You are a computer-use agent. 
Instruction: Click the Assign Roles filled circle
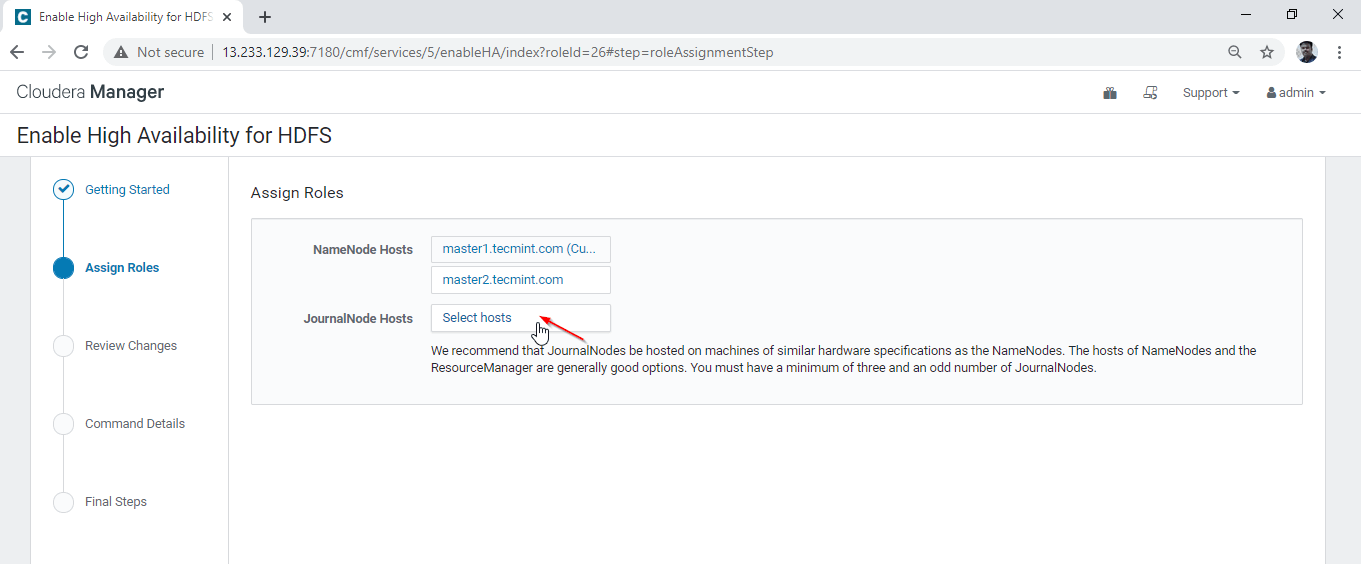point(63,267)
